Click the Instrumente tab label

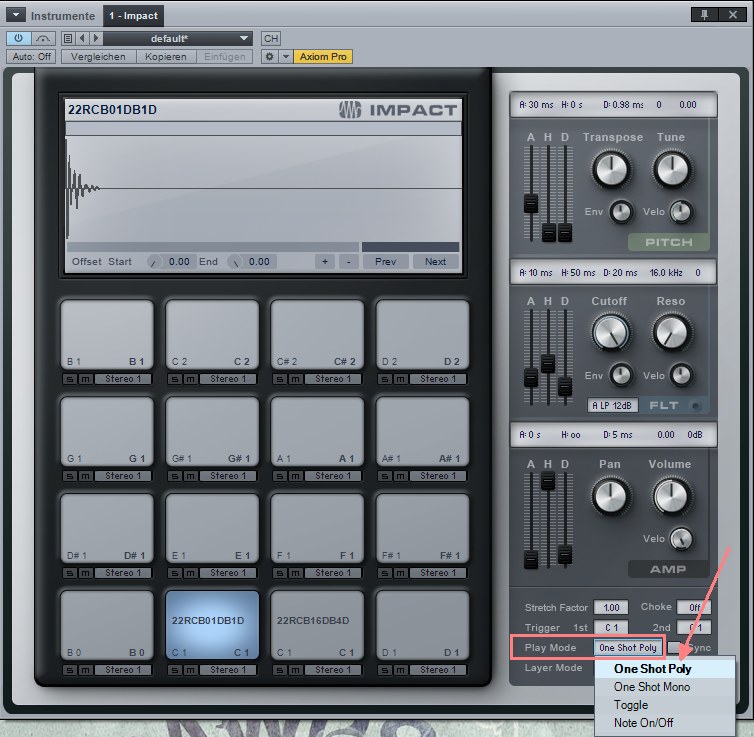[63, 16]
